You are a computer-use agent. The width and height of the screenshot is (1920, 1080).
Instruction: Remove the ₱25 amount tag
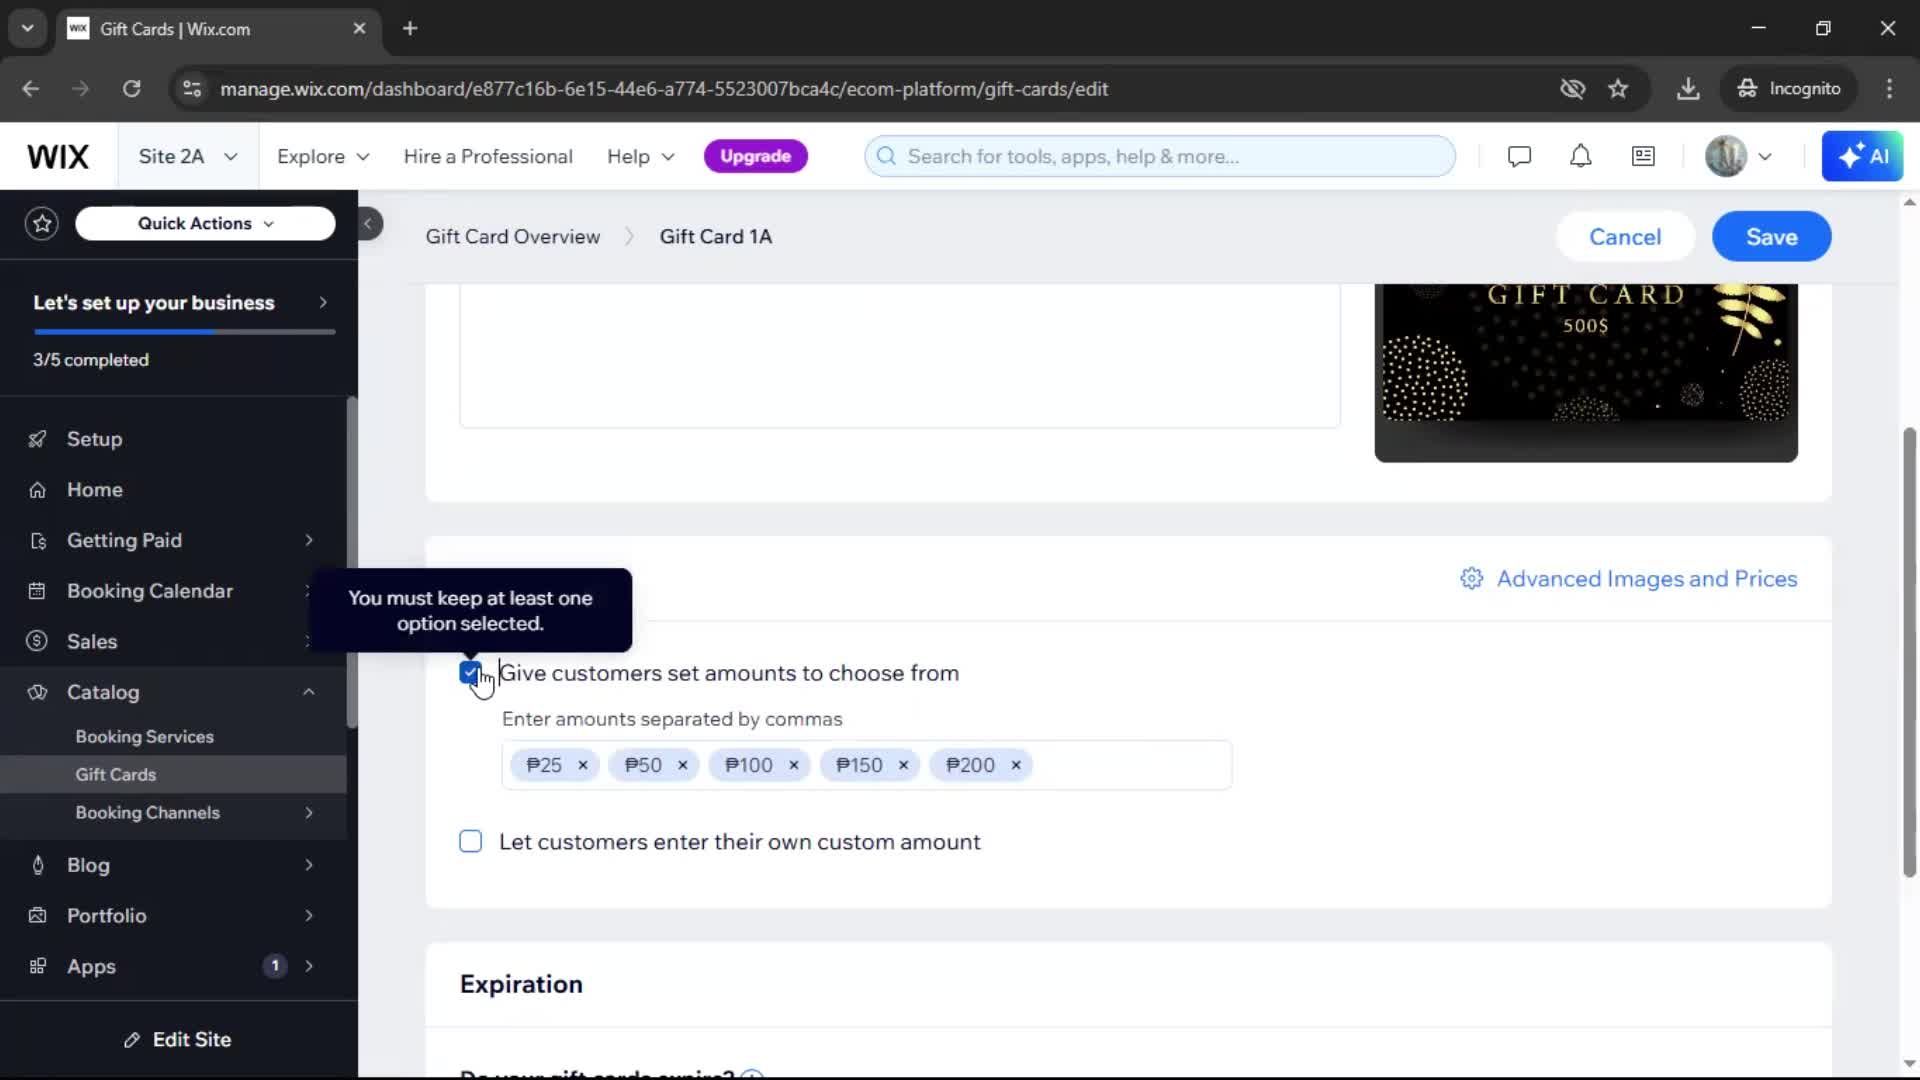coord(583,765)
